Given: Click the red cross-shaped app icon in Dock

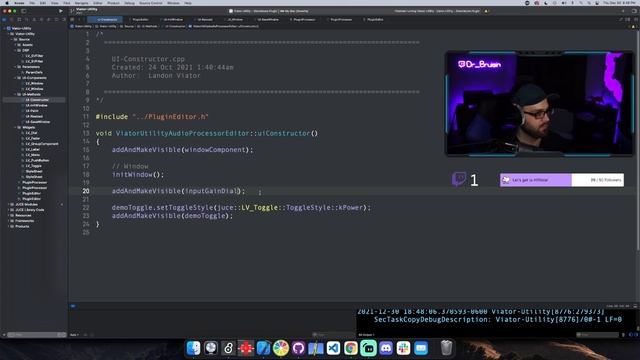Looking at the screenshot, I should (x=246, y=348).
